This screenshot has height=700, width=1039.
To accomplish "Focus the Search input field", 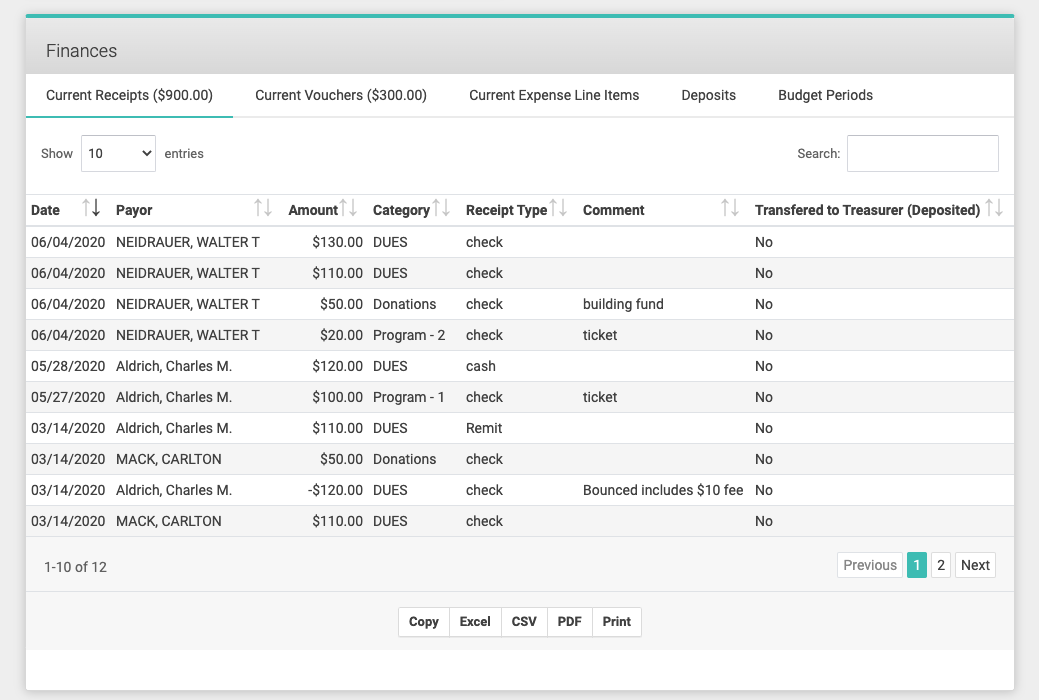I will (x=922, y=153).
